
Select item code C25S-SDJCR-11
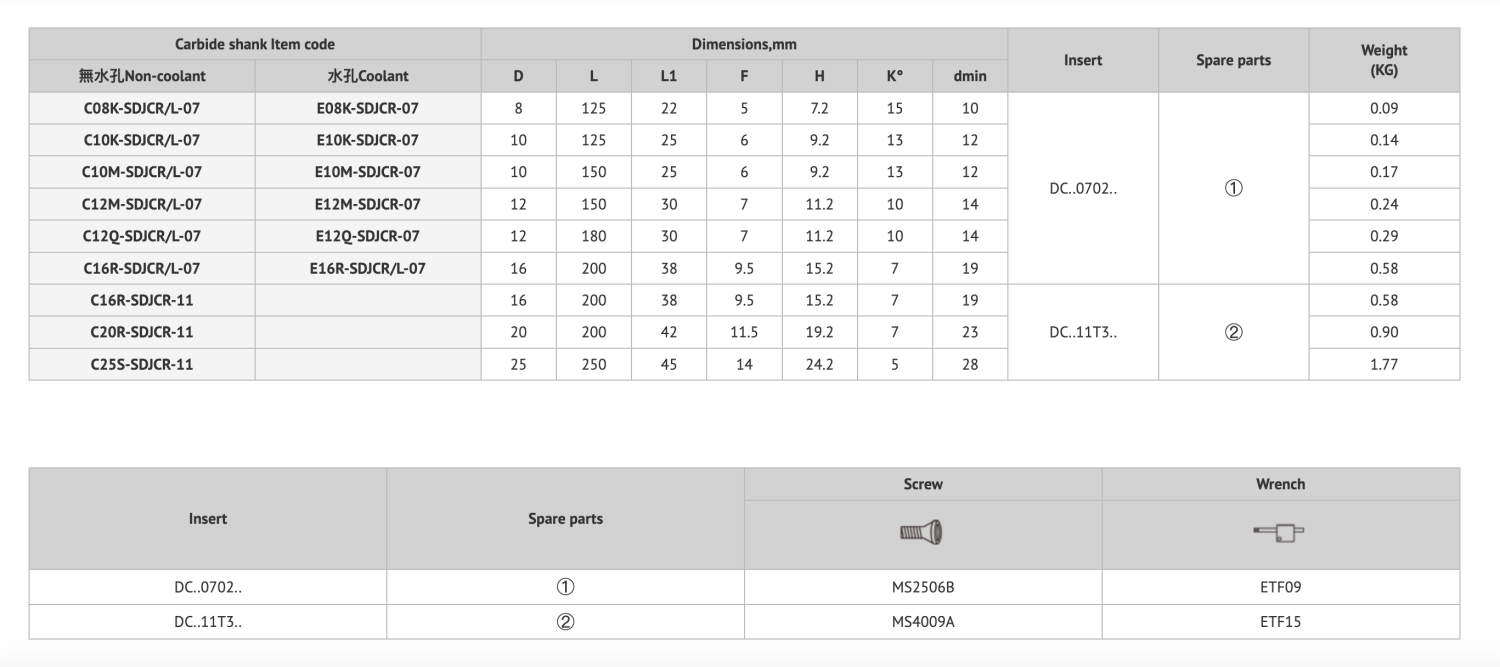click(142, 364)
